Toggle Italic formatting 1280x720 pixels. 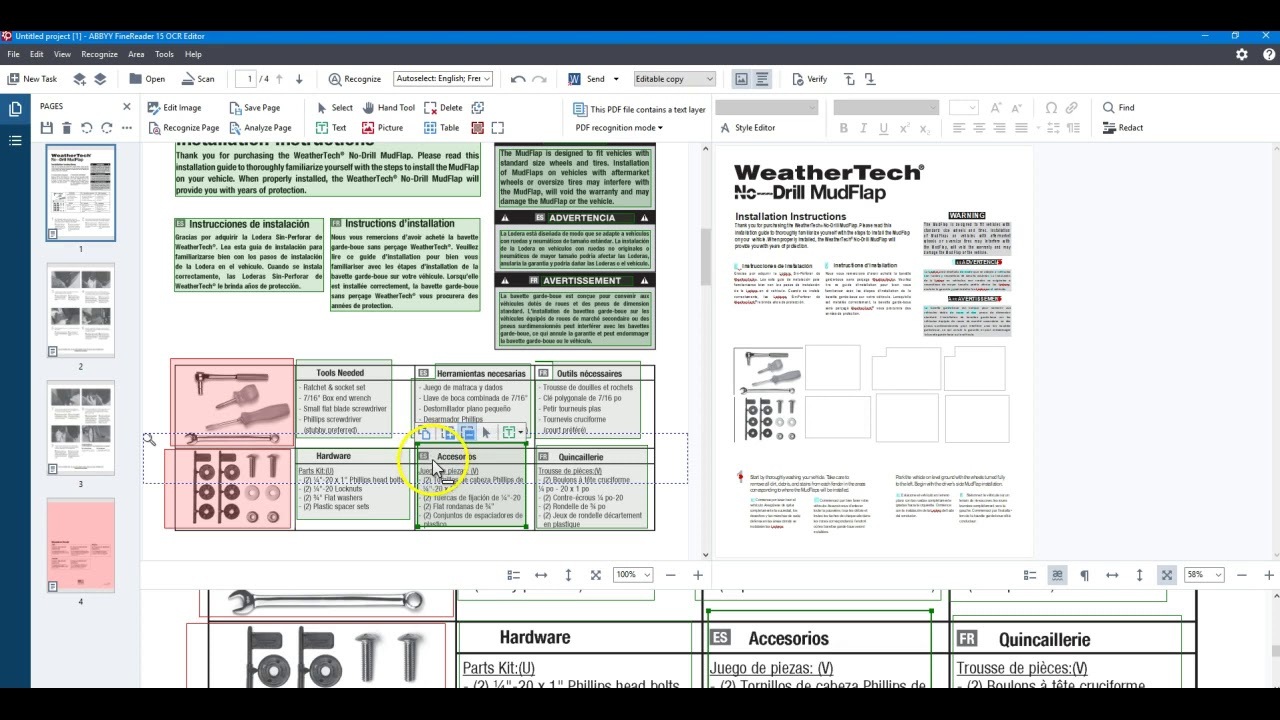864,128
